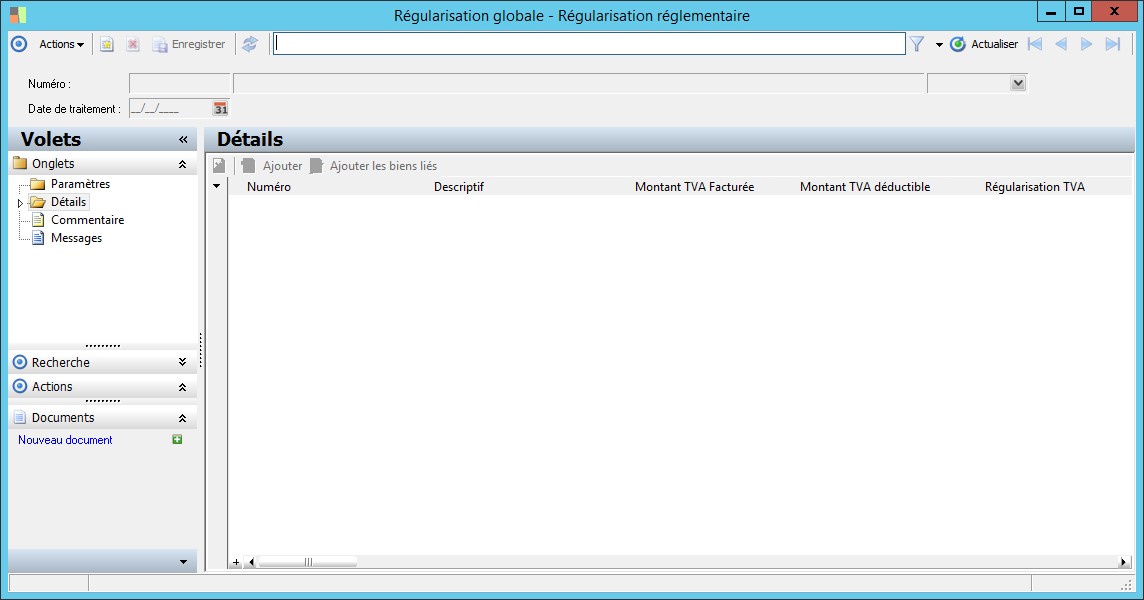Click the application icon in title bar
The image size is (1144, 600).
(18, 15)
